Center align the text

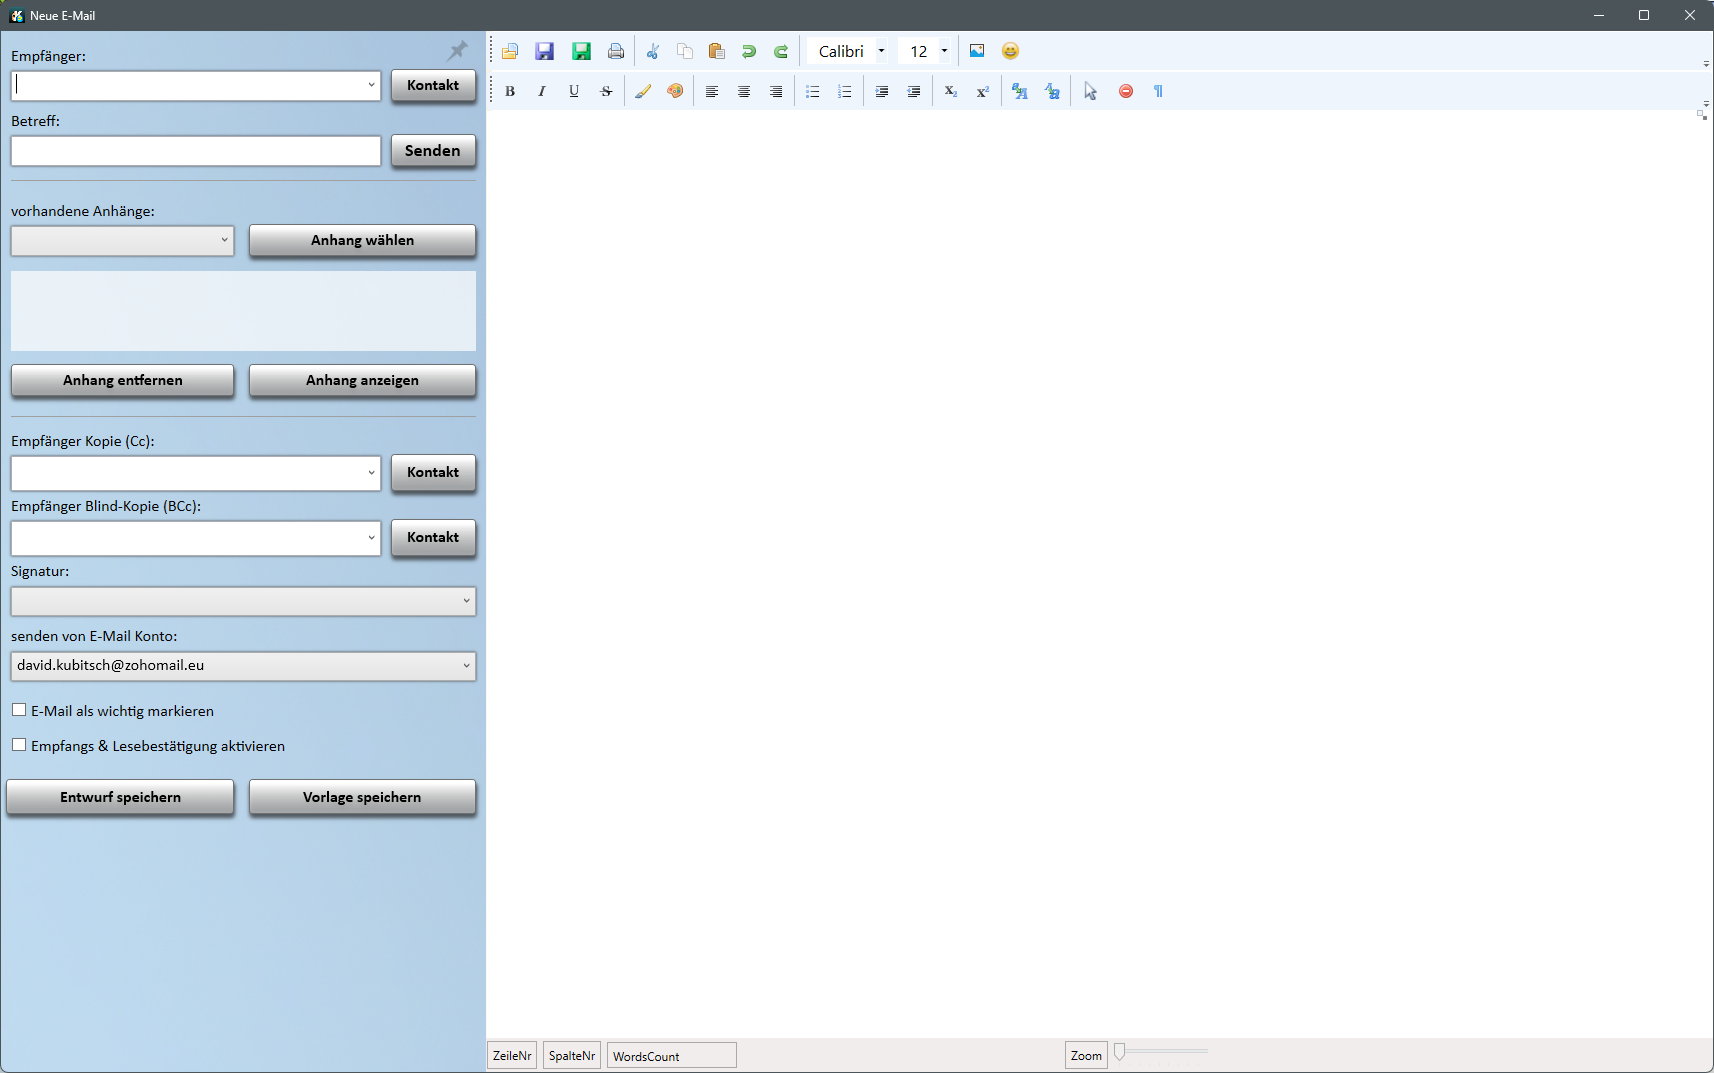pos(744,92)
